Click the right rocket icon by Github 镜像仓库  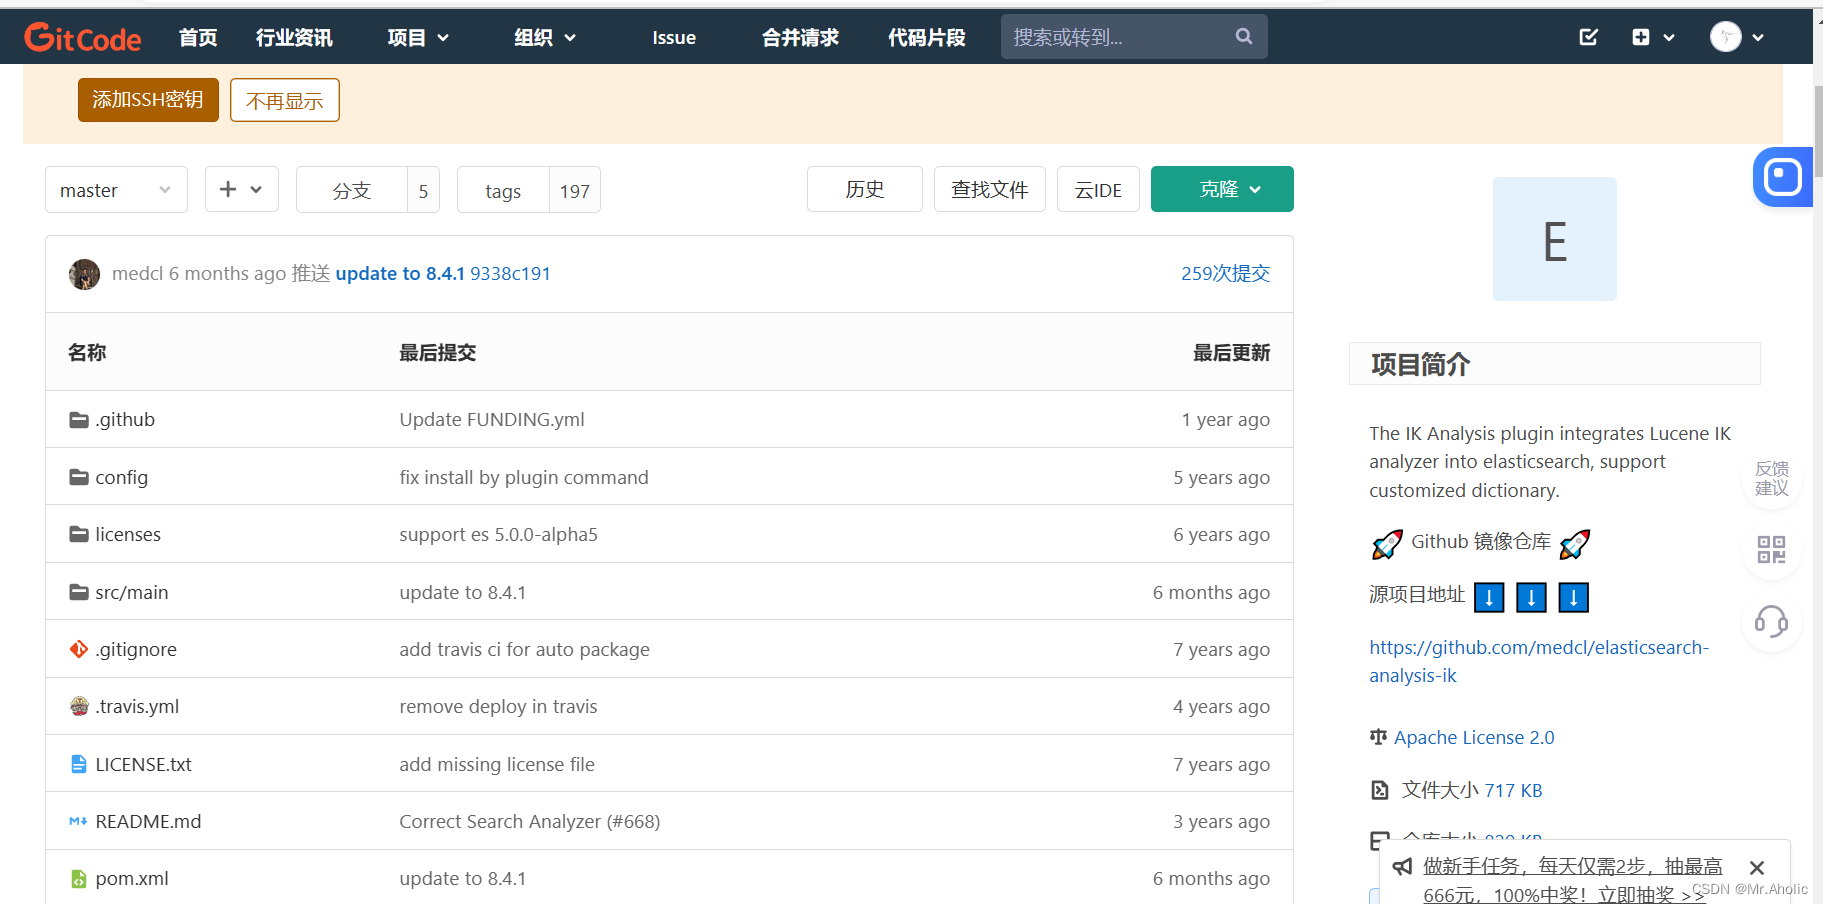(x=1574, y=543)
